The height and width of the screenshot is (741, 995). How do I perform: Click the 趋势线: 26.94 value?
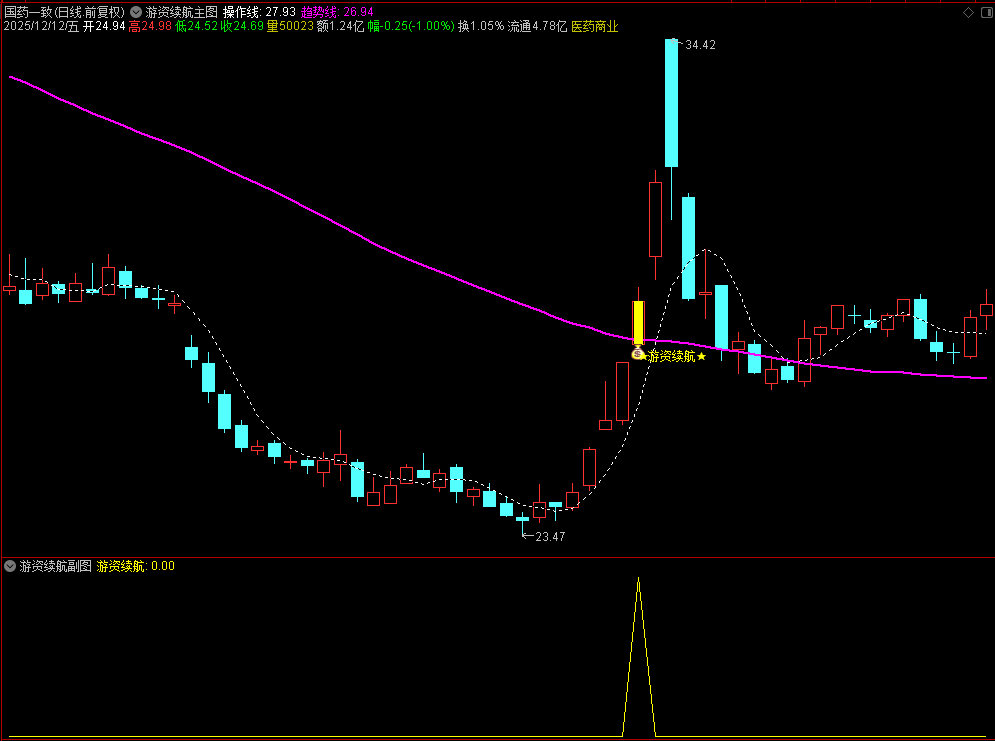(x=337, y=12)
